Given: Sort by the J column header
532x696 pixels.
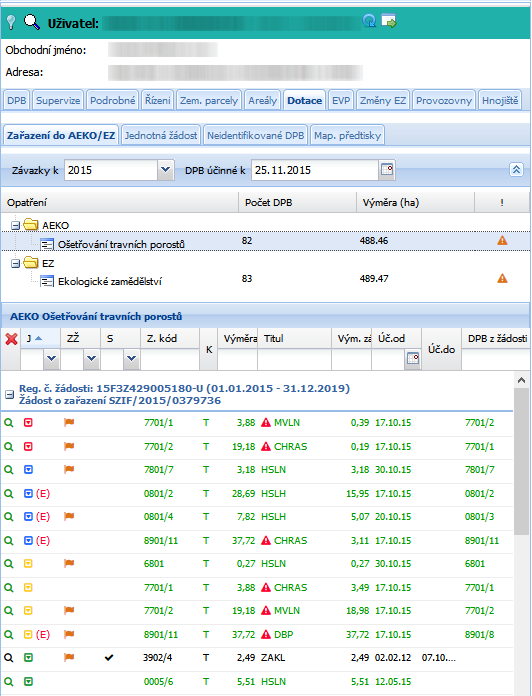Looking at the screenshot, I should (x=40, y=339).
